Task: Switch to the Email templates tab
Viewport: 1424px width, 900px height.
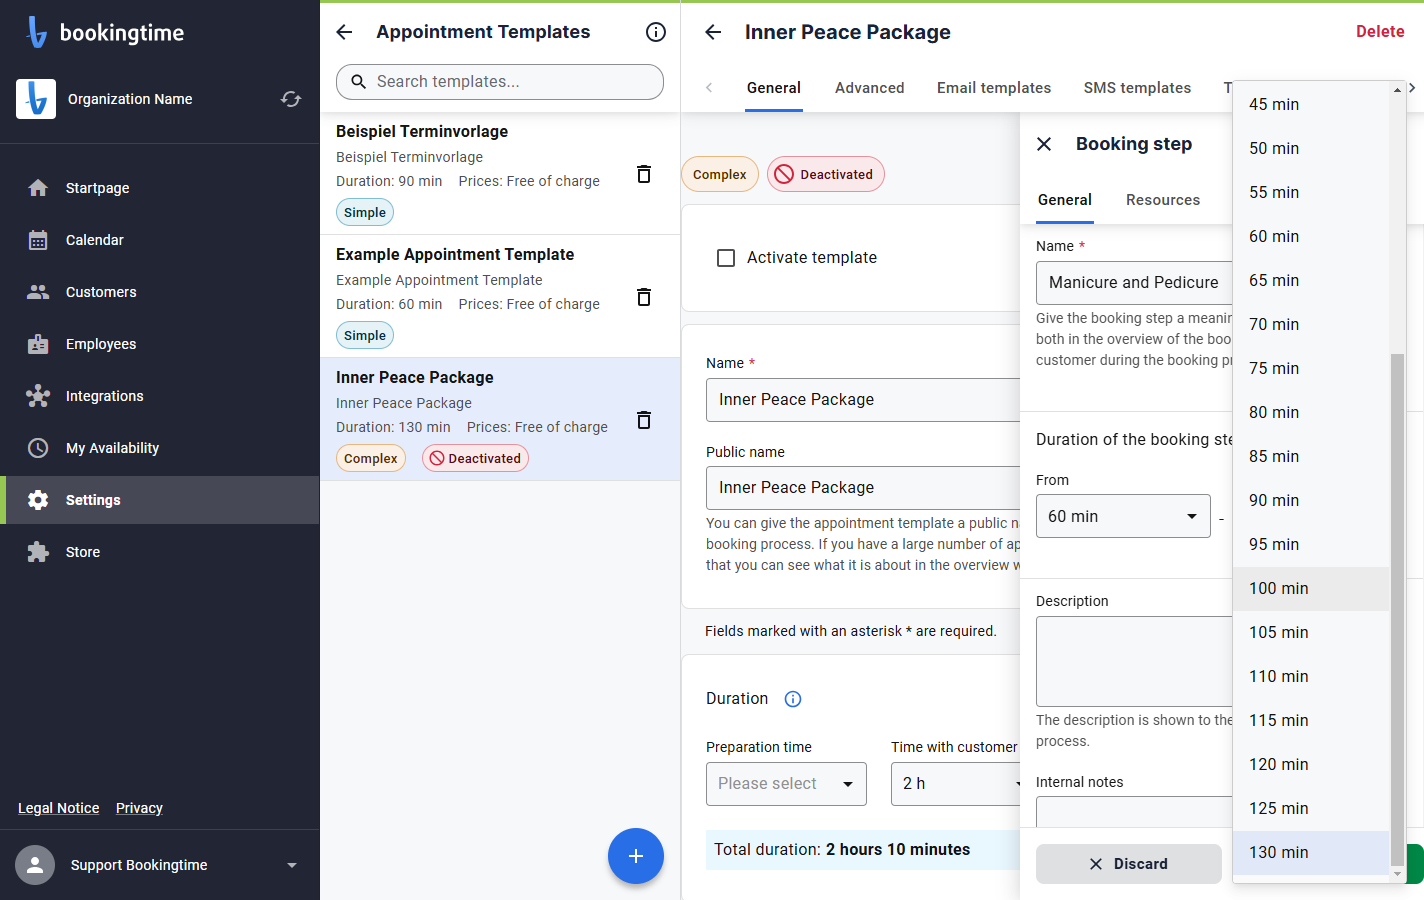Action: pos(994,88)
